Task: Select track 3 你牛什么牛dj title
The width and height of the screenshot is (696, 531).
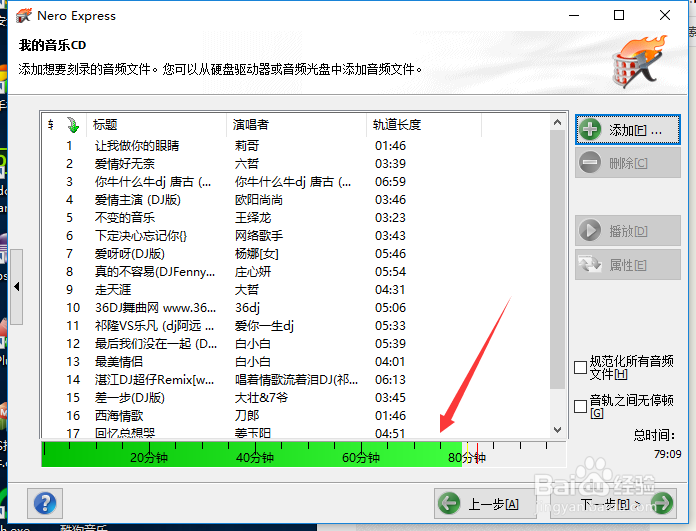Action: (x=153, y=182)
